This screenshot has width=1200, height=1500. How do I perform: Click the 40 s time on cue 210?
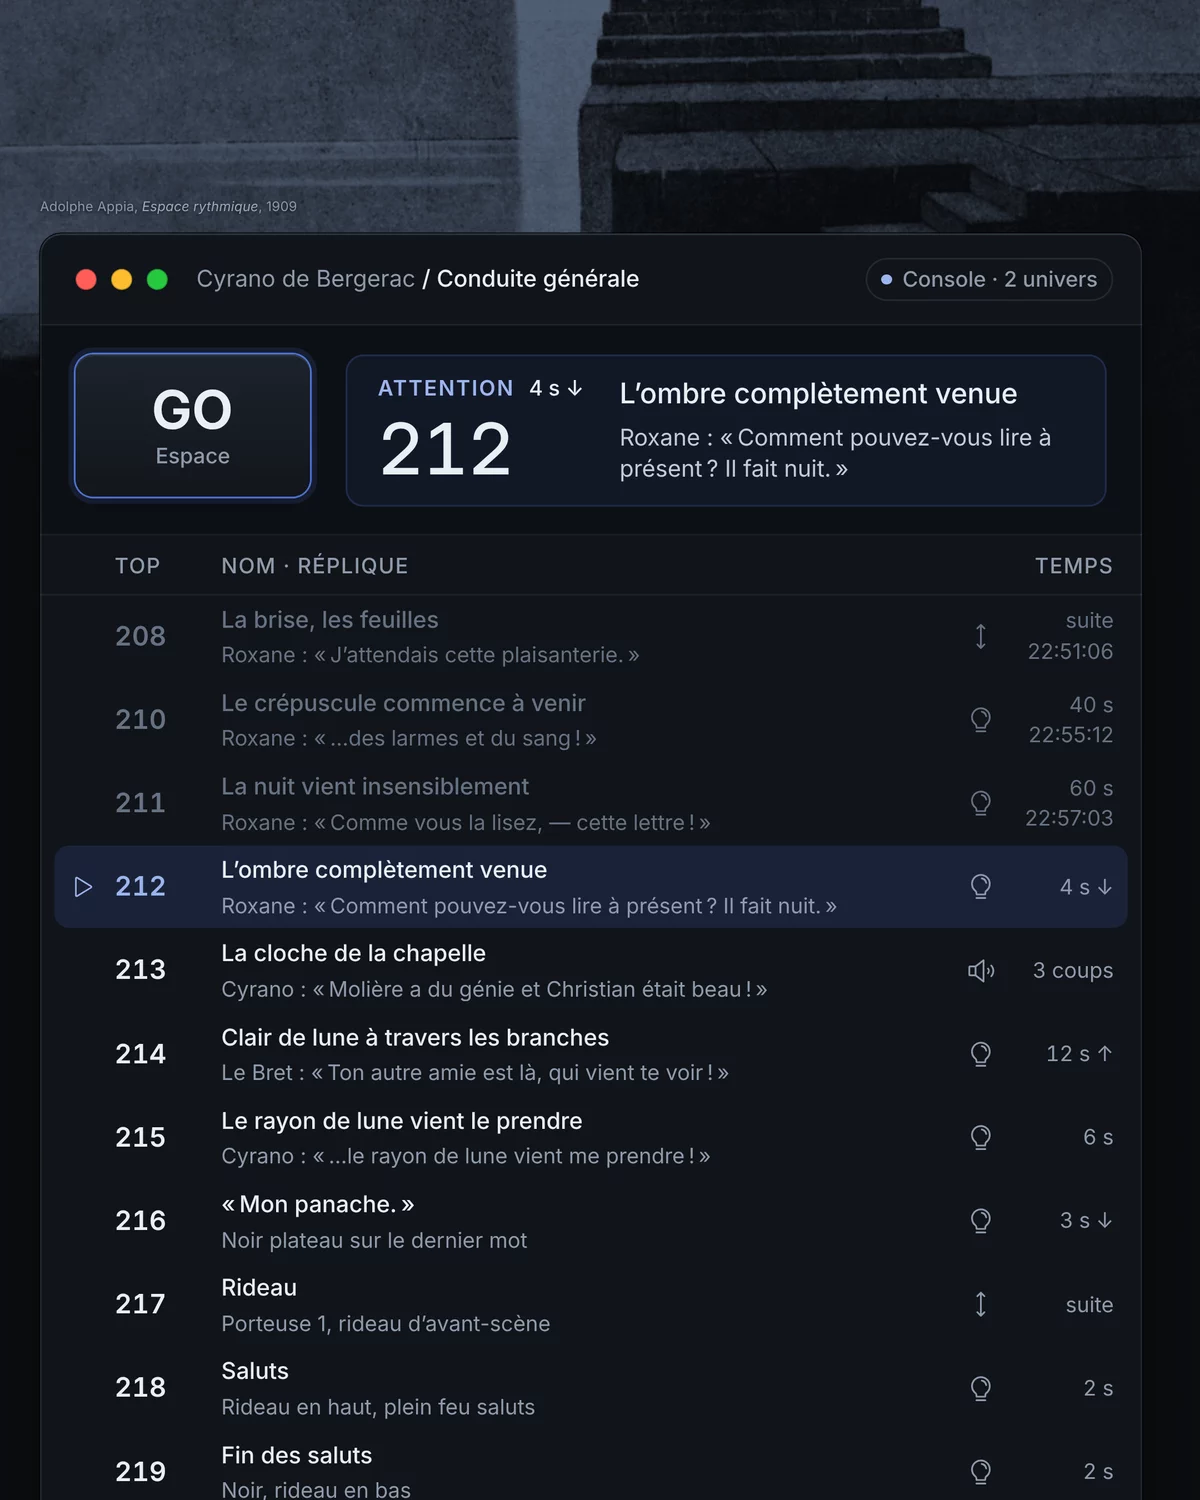tap(1091, 705)
